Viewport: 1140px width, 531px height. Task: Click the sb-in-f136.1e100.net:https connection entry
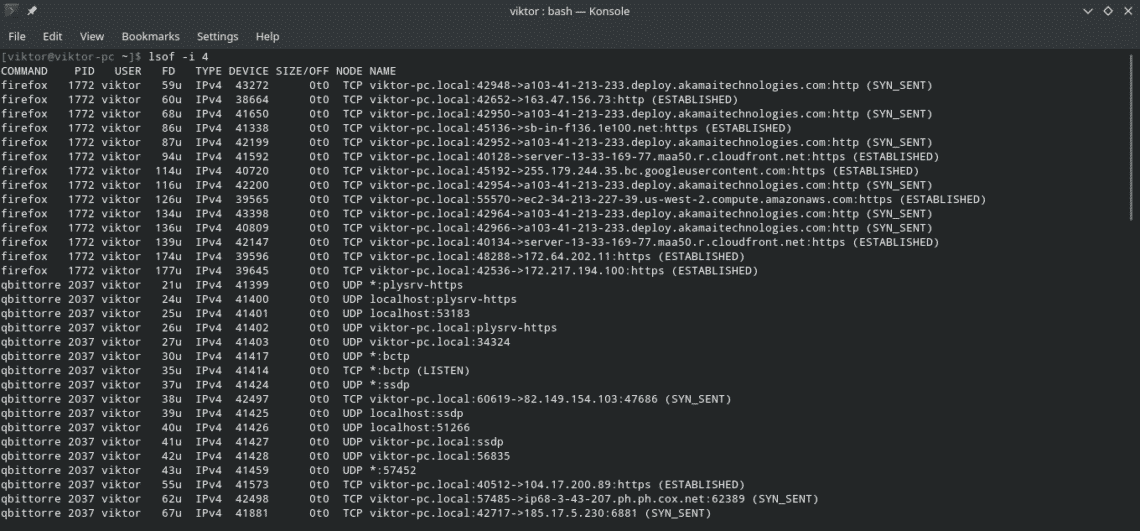pos(580,128)
